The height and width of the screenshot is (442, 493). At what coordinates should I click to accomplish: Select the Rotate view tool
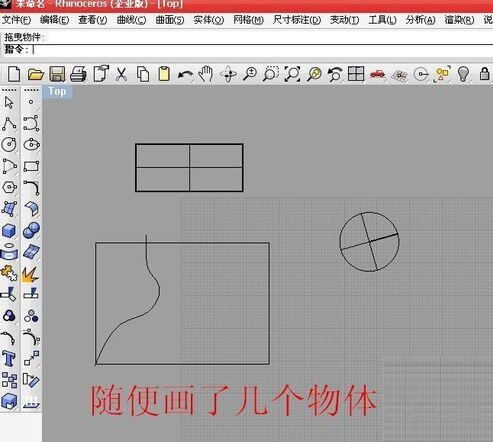(228, 74)
